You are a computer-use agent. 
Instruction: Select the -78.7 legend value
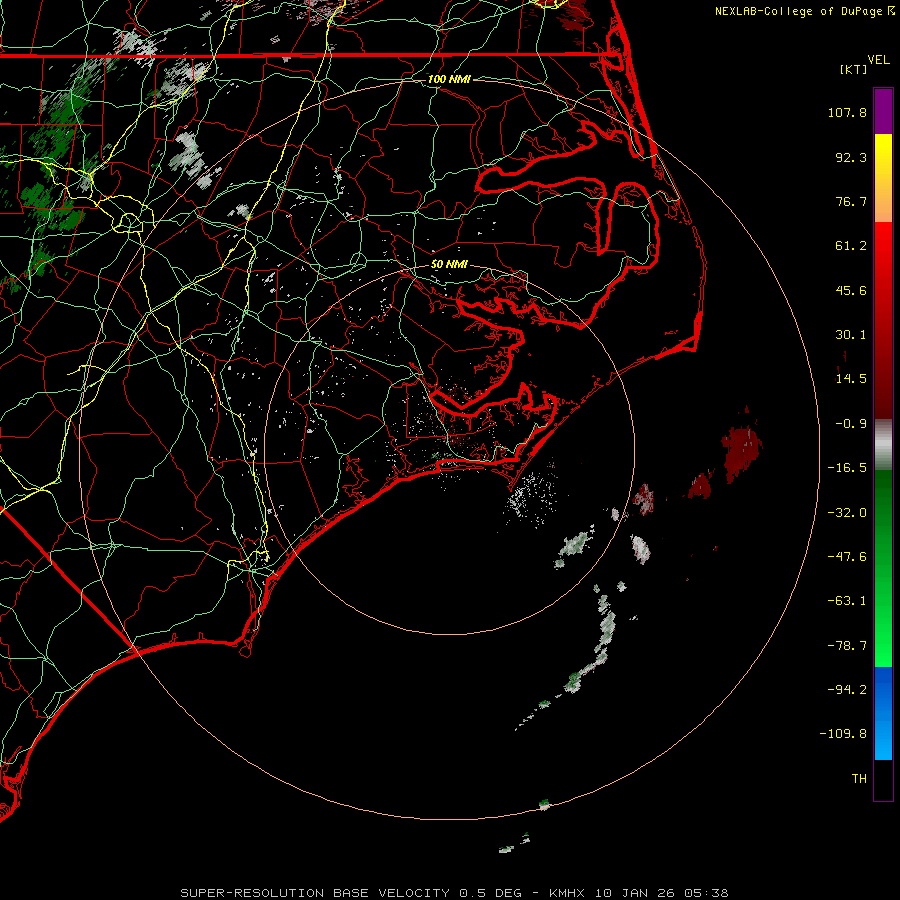(847, 646)
